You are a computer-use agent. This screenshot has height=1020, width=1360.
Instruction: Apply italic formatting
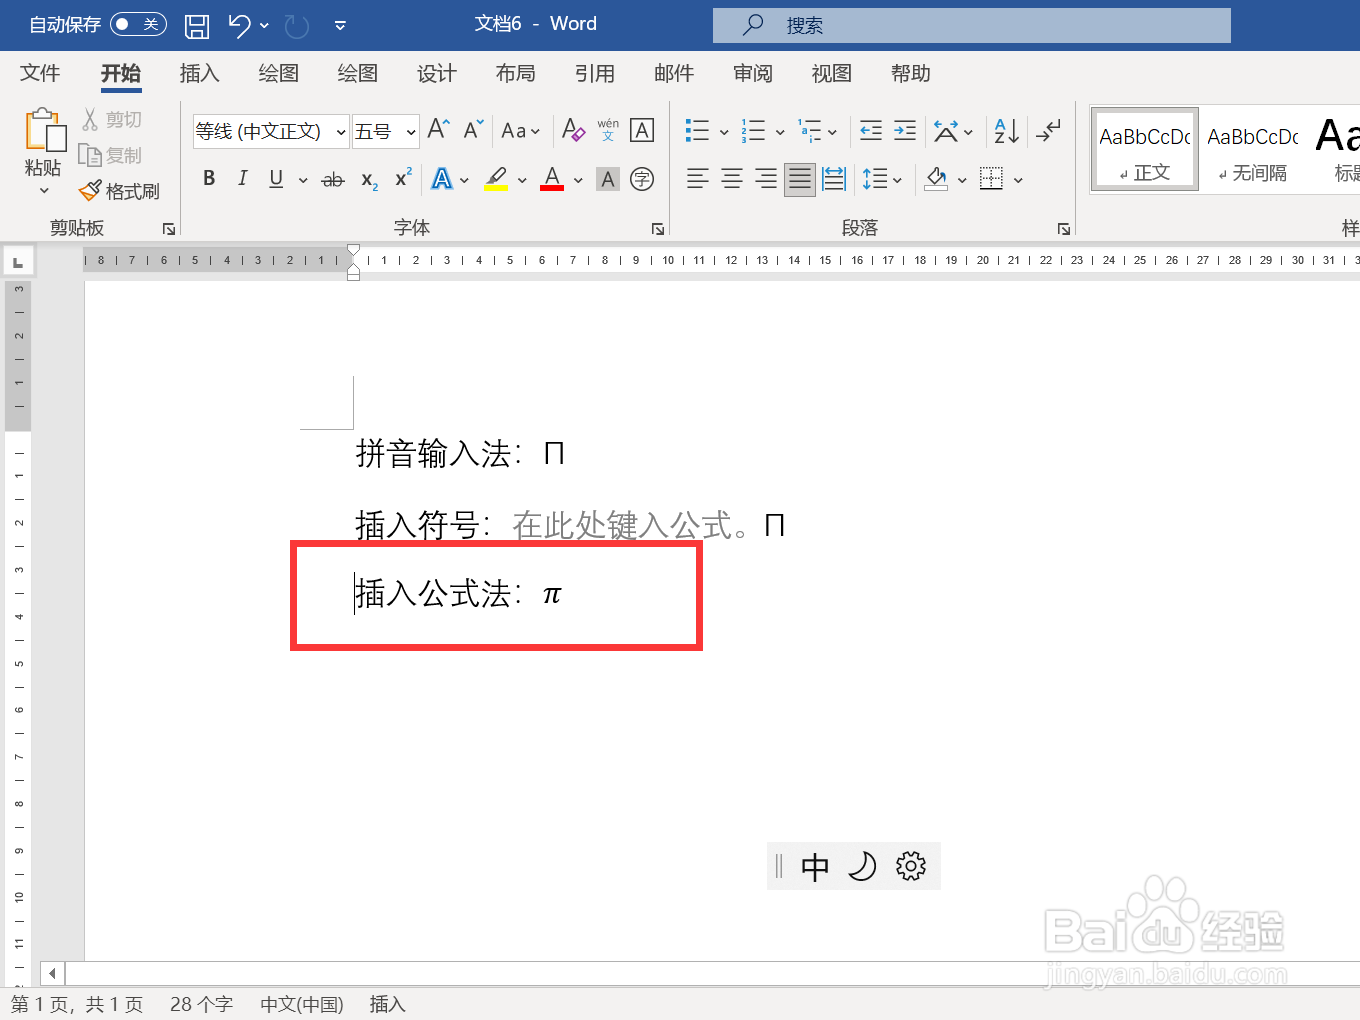pyautogui.click(x=242, y=178)
